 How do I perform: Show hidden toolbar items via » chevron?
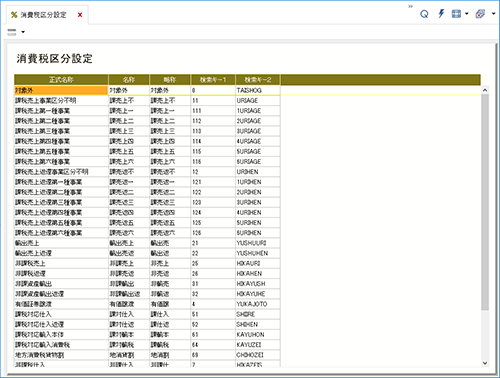click(410, 6)
